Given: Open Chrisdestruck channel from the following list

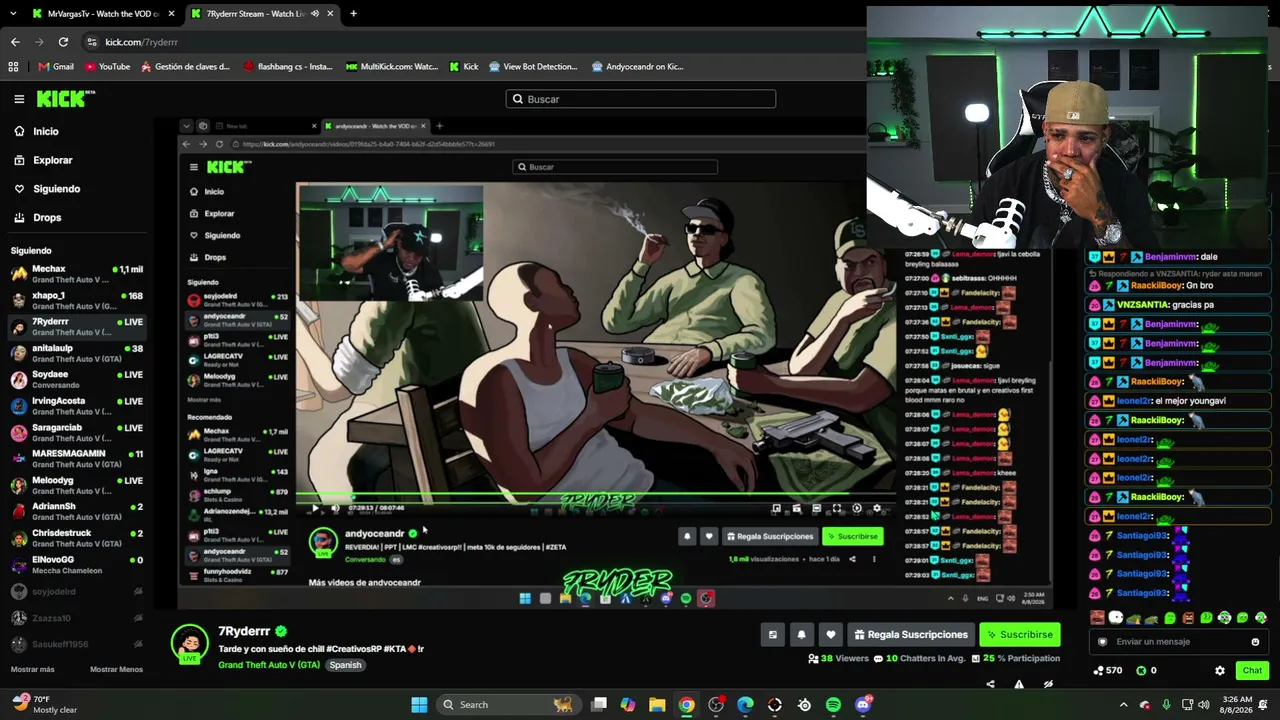Looking at the screenshot, I should coord(78,538).
